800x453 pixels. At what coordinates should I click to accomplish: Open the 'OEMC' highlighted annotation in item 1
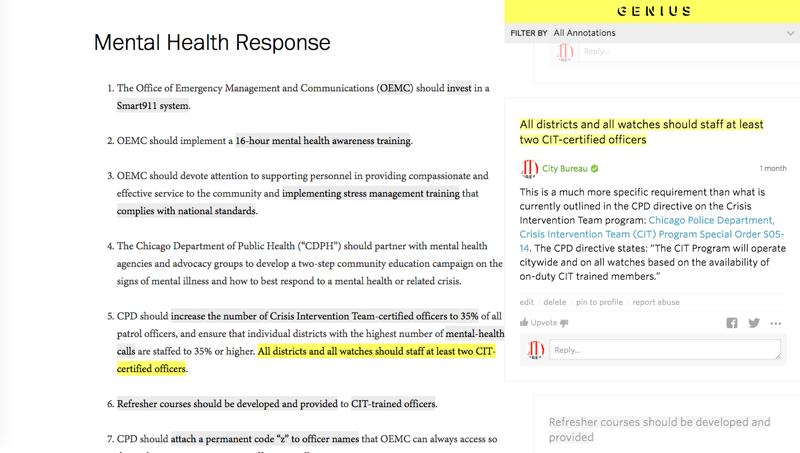[395, 88]
